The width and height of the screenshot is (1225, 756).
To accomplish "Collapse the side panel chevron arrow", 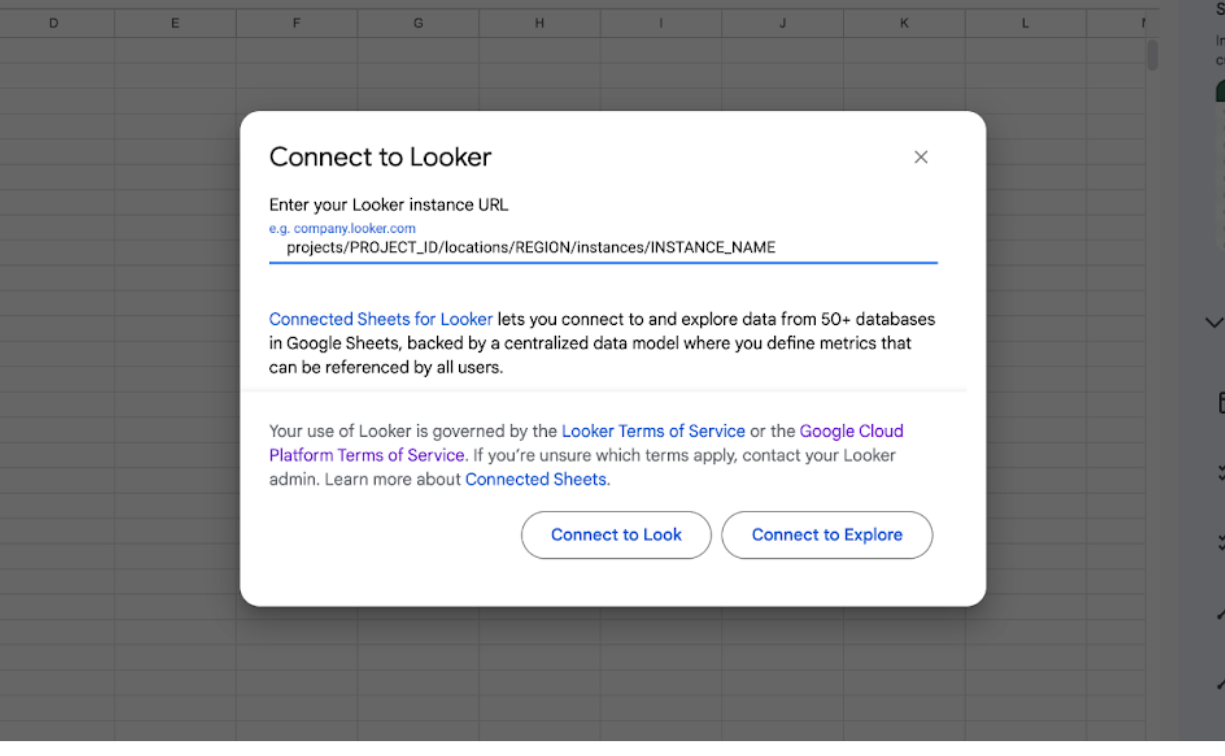I will click(x=1213, y=323).
